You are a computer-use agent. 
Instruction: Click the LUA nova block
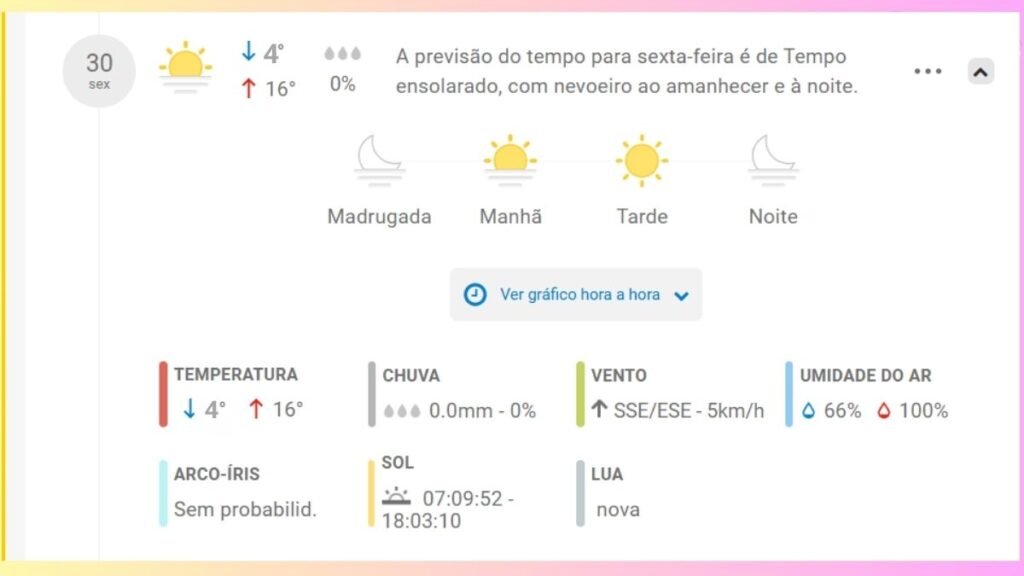609,492
